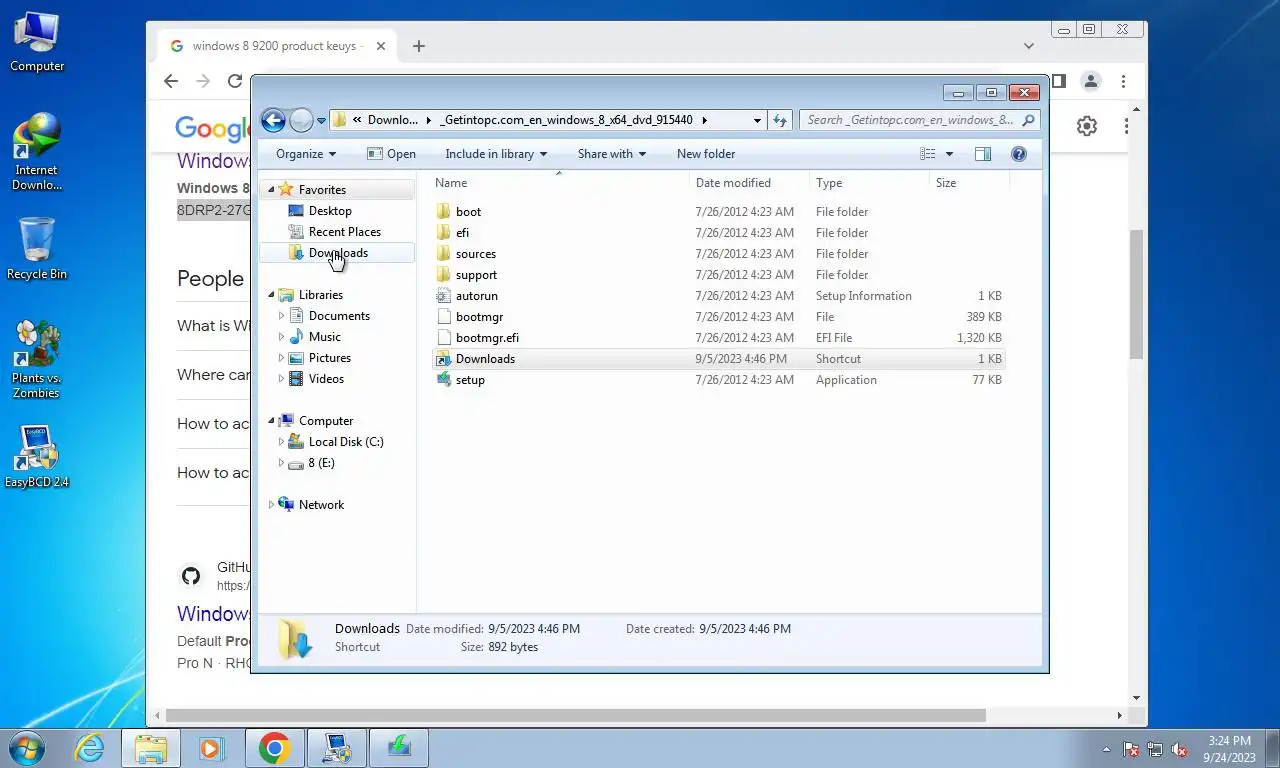Select the efi folder icon

click(x=444, y=233)
